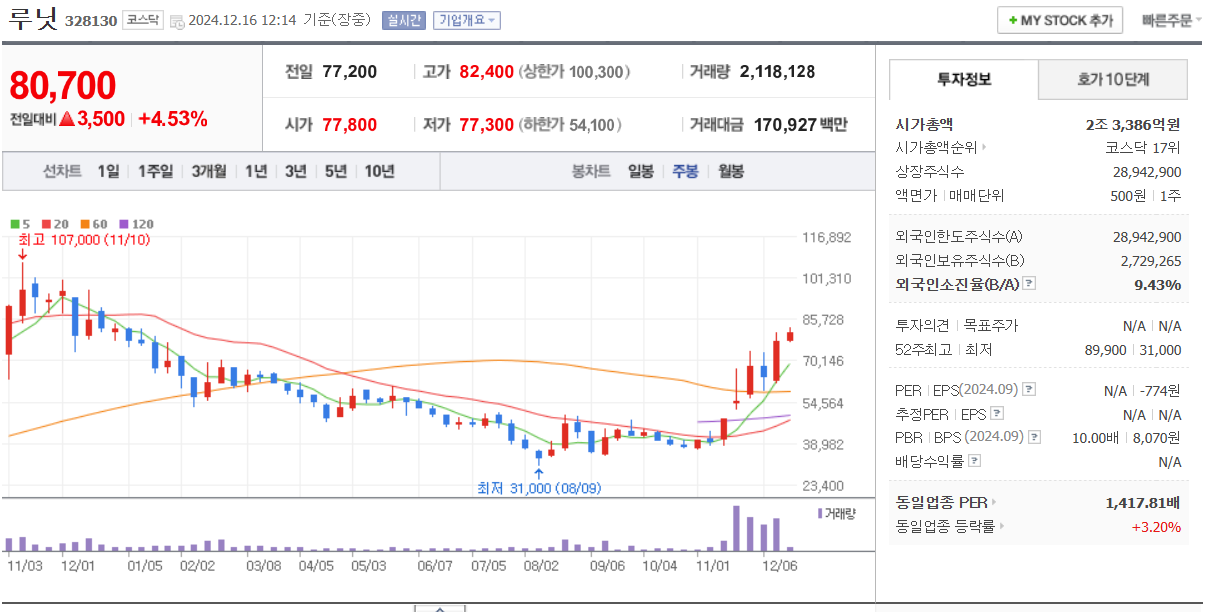Click the 선차트 label
Screen dimensions: 1208x612
point(62,171)
